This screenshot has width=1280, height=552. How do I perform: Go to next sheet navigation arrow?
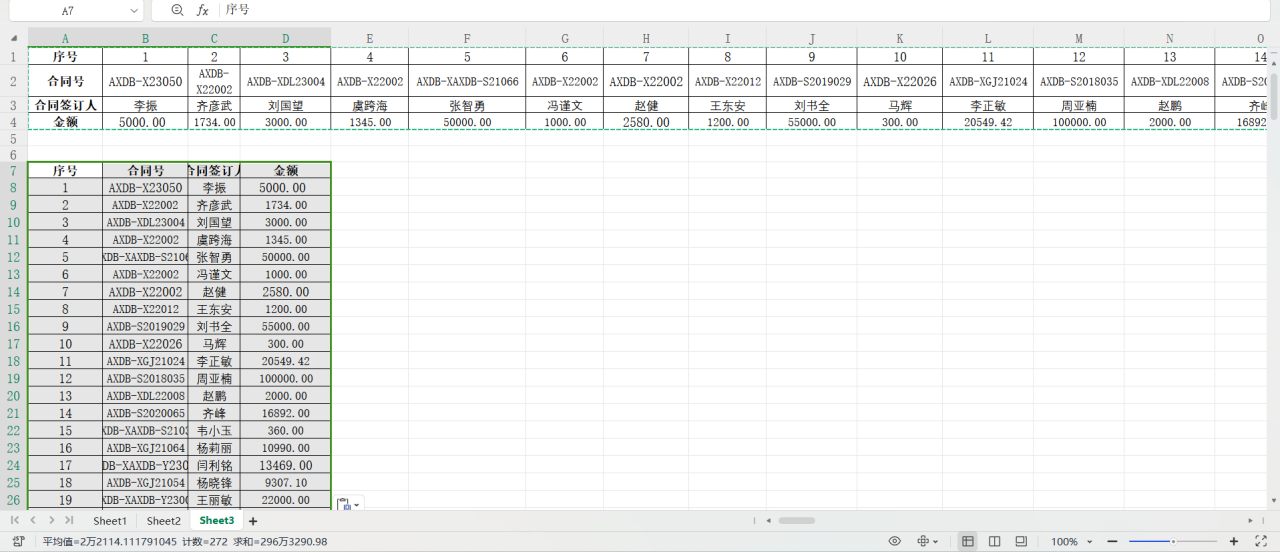pyautogui.click(x=50, y=521)
